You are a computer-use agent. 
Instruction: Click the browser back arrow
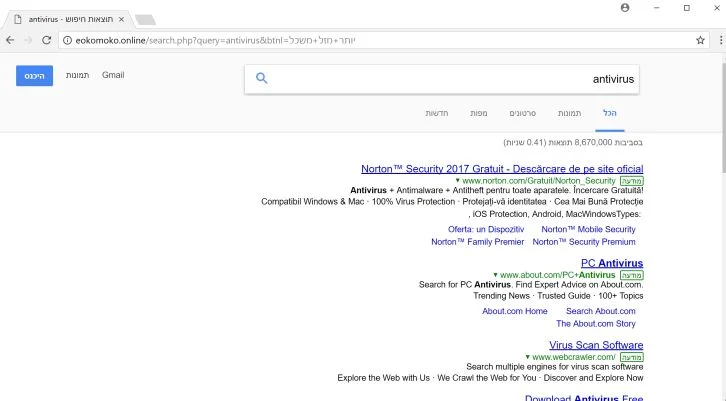pyautogui.click(x=10, y=40)
